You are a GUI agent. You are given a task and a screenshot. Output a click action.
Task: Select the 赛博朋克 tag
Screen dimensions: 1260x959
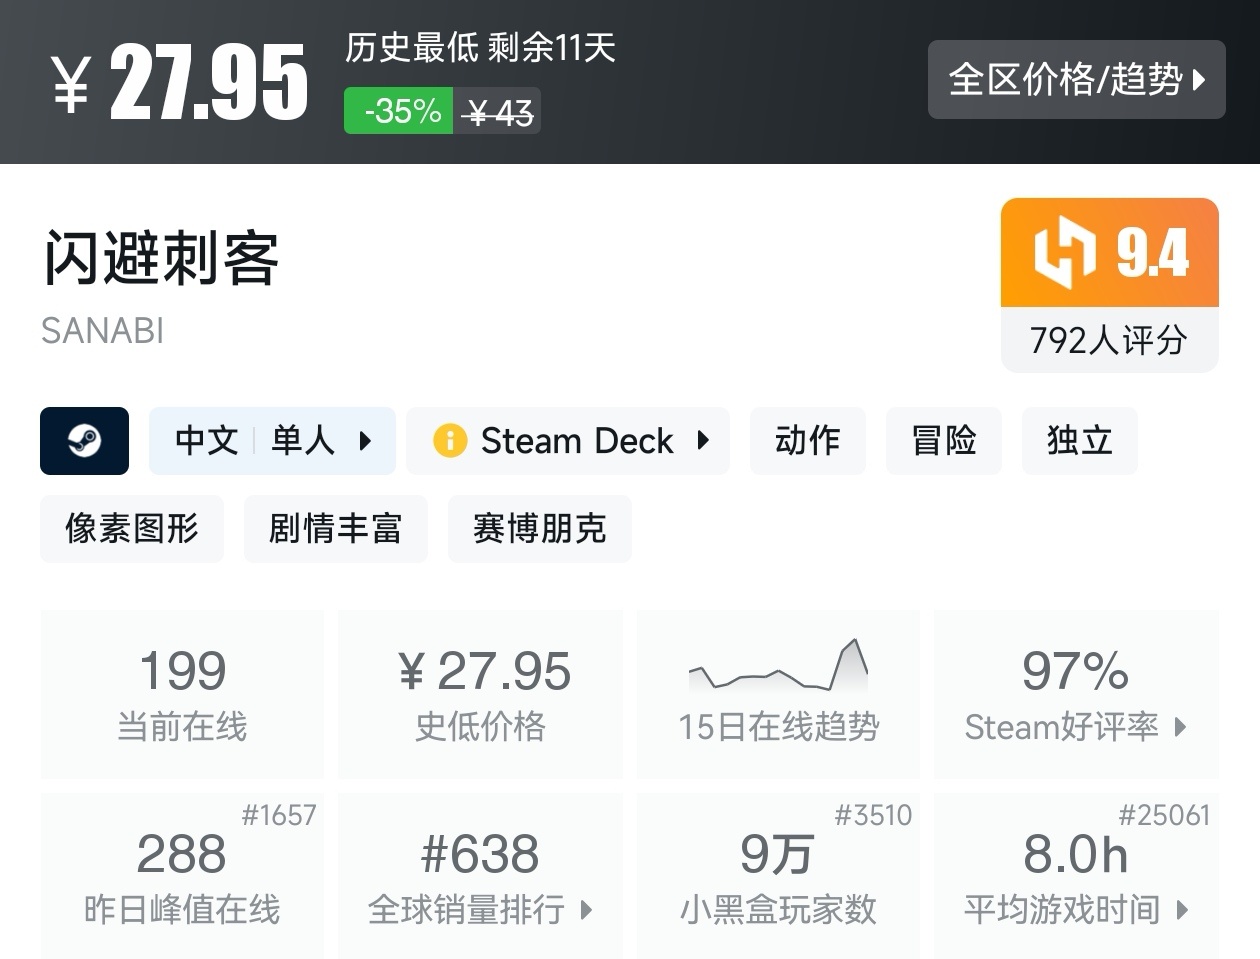539,529
